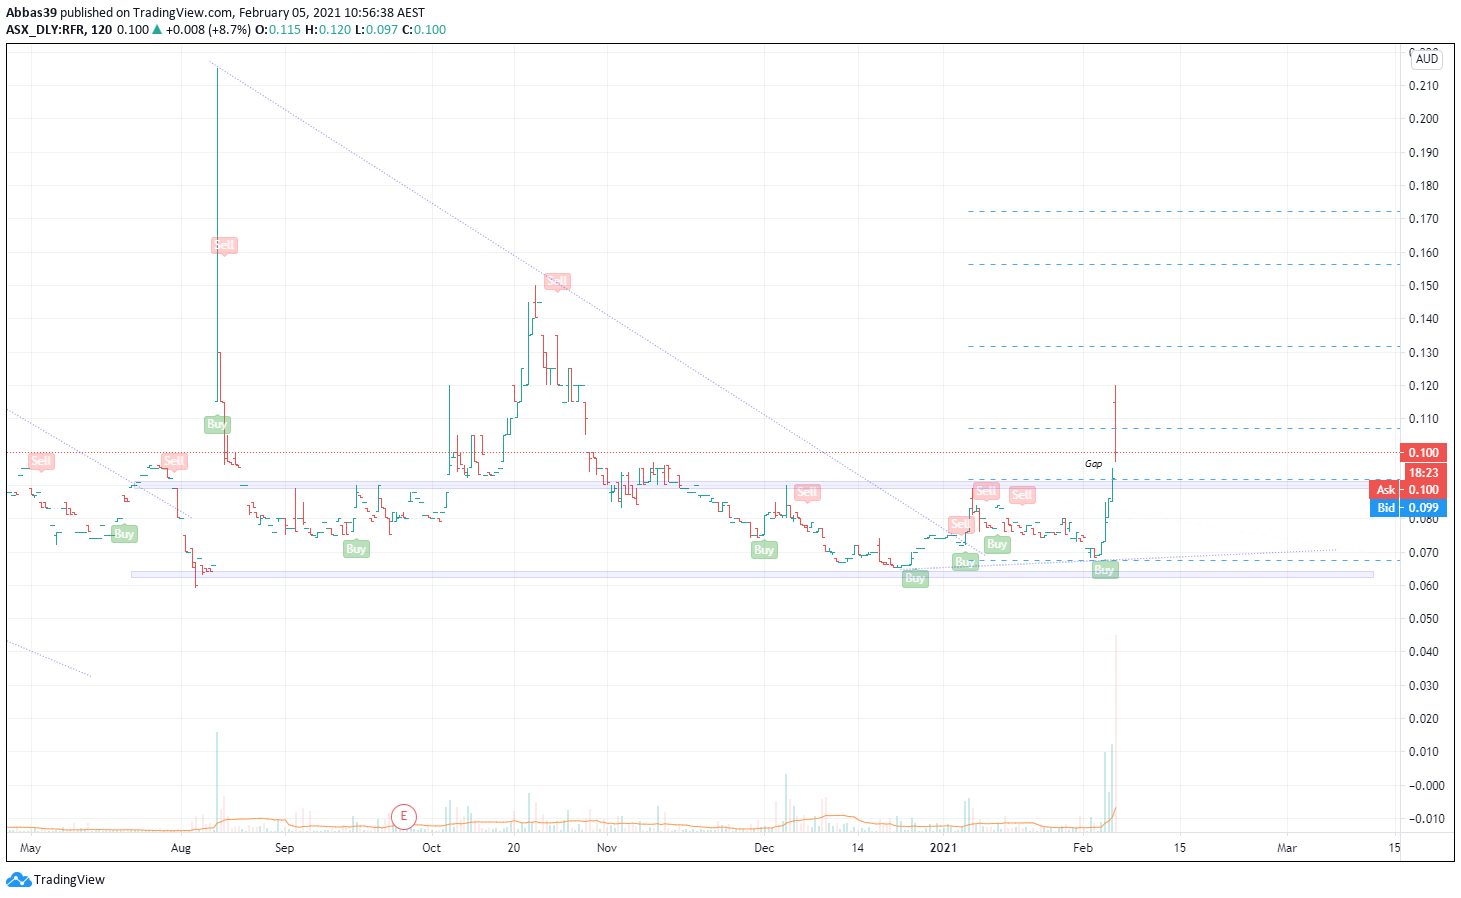Viewport: 1461px width, 898px height.
Task: Click the Mar time axis label
Action: tap(1287, 848)
